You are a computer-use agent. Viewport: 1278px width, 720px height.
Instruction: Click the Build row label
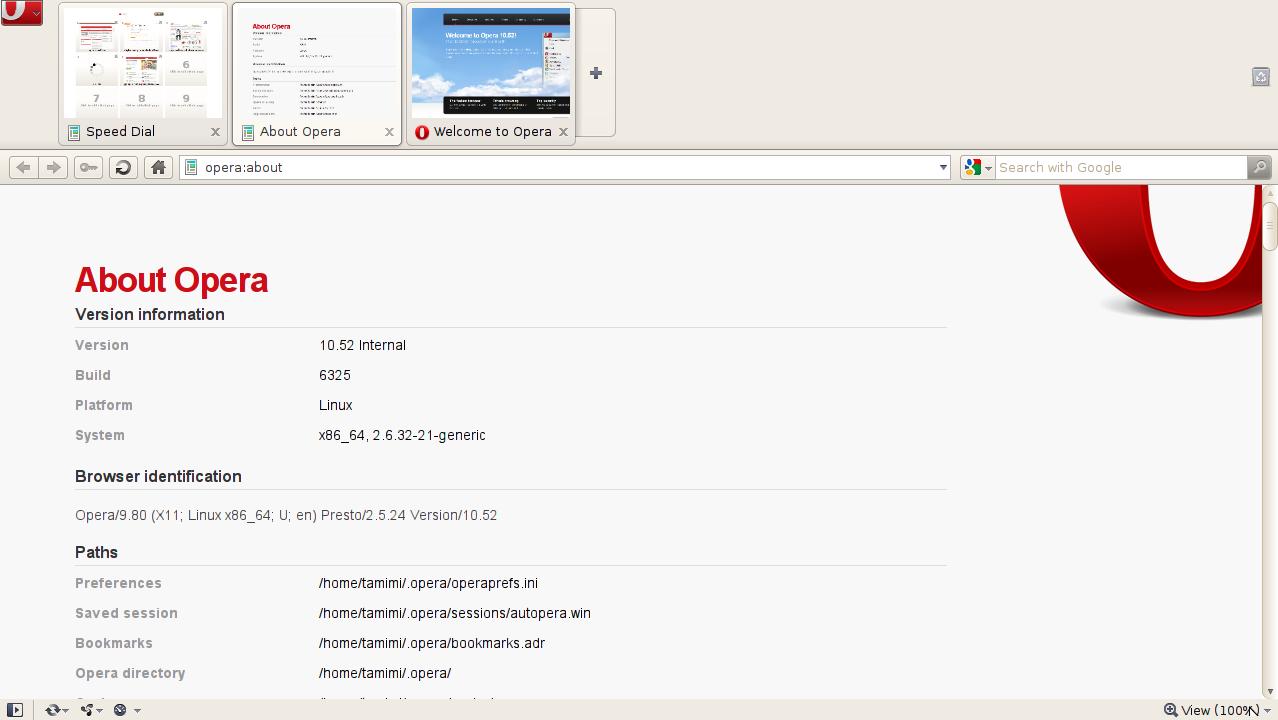[93, 375]
